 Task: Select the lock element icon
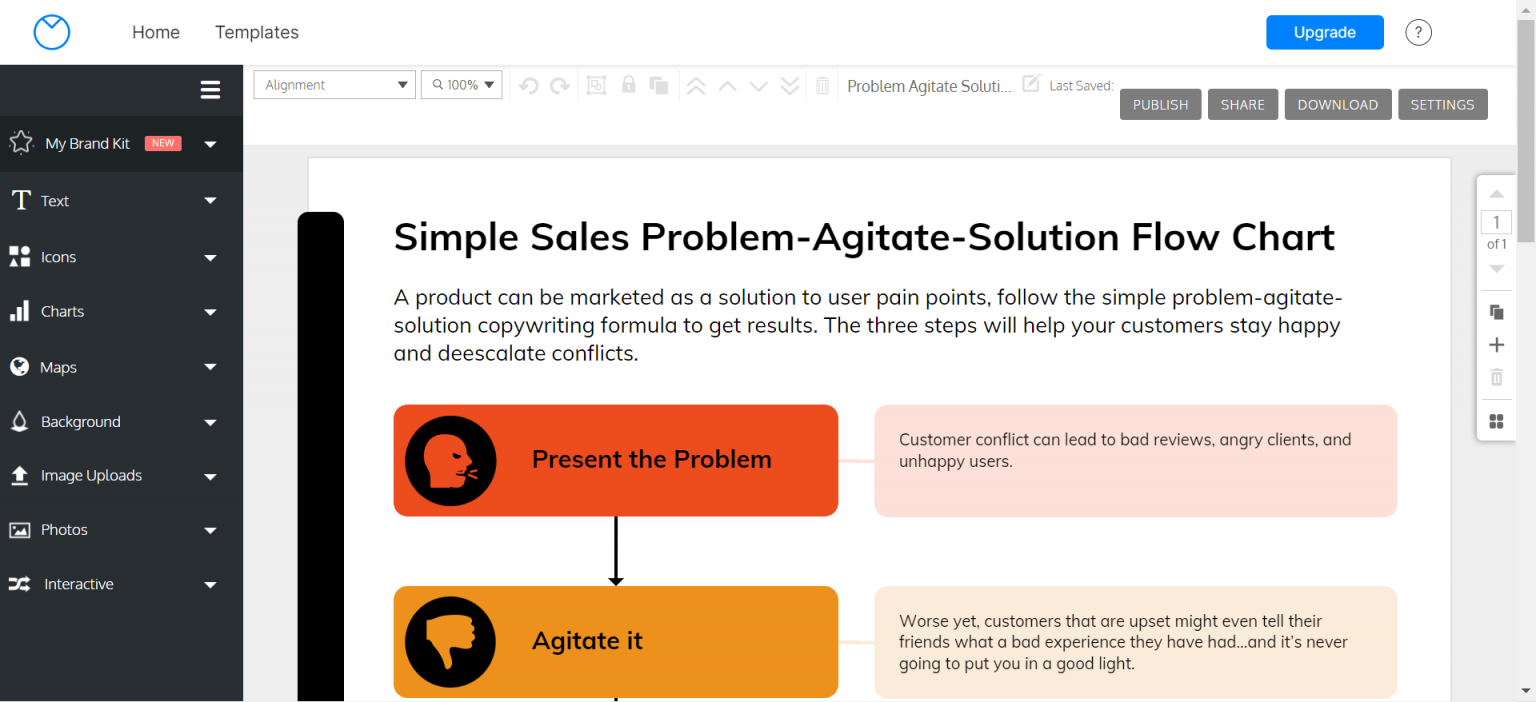pyautogui.click(x=628, y=85)
